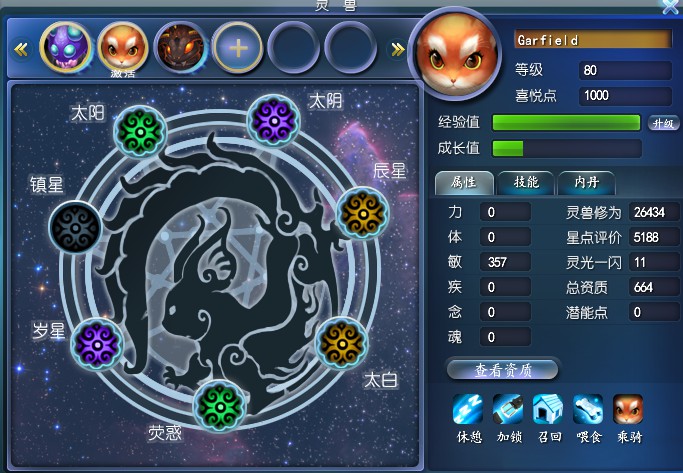Select the gold 辰星 star orb
The width and height of the screenshot is (683, 473).
click(363, 213)
